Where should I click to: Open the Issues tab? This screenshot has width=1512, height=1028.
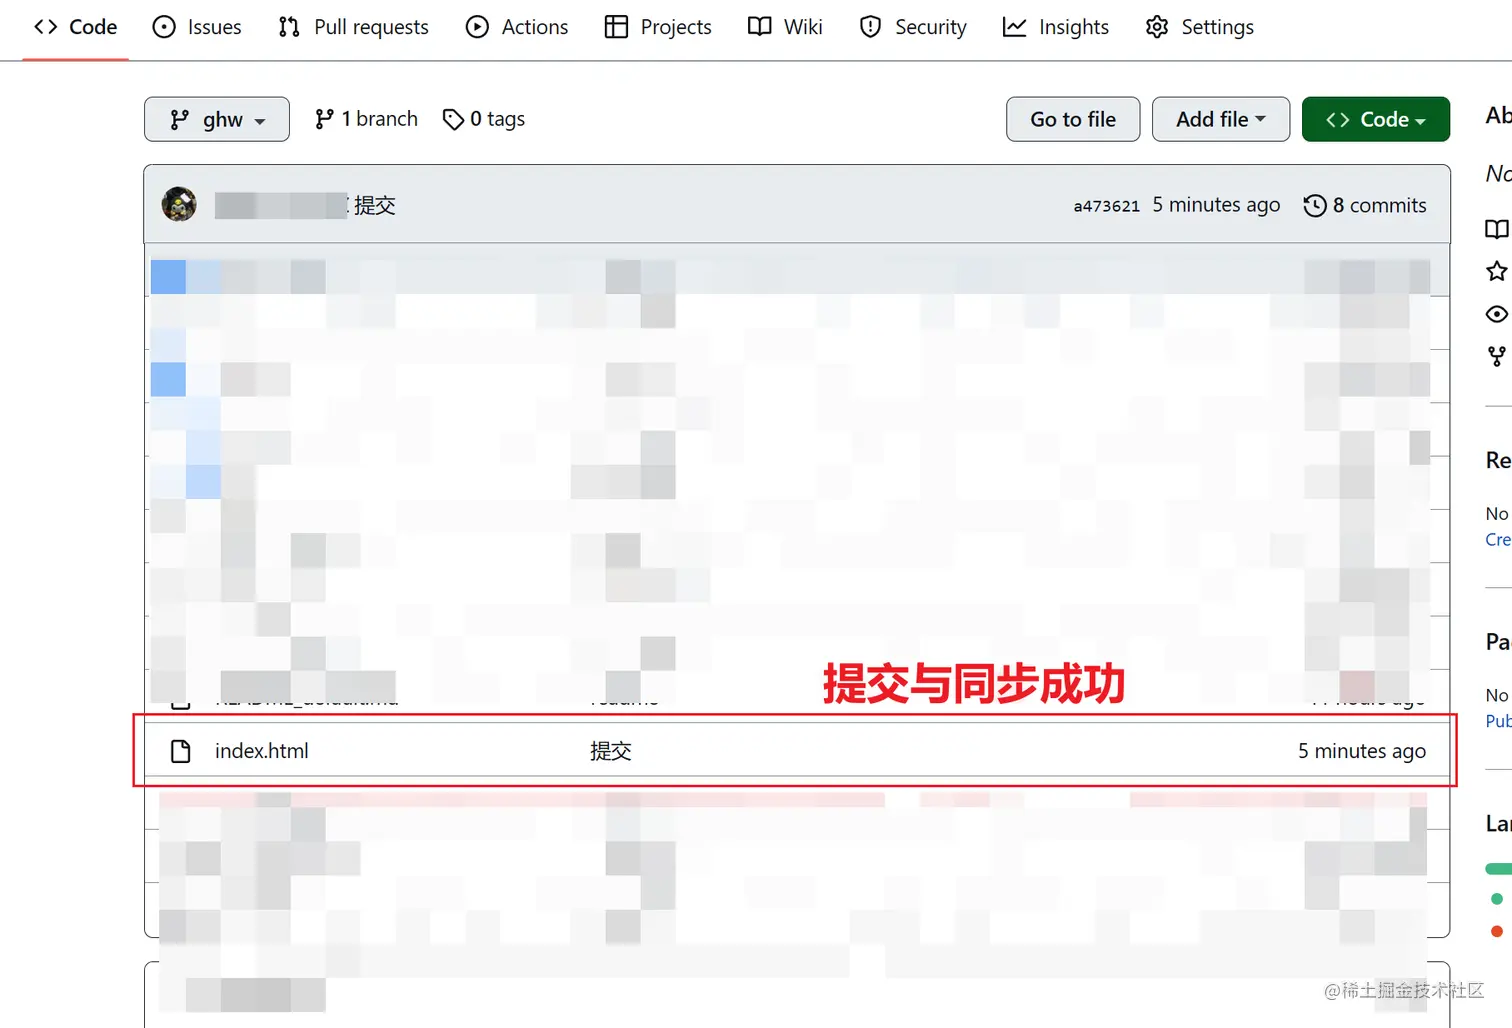(197, 27)
